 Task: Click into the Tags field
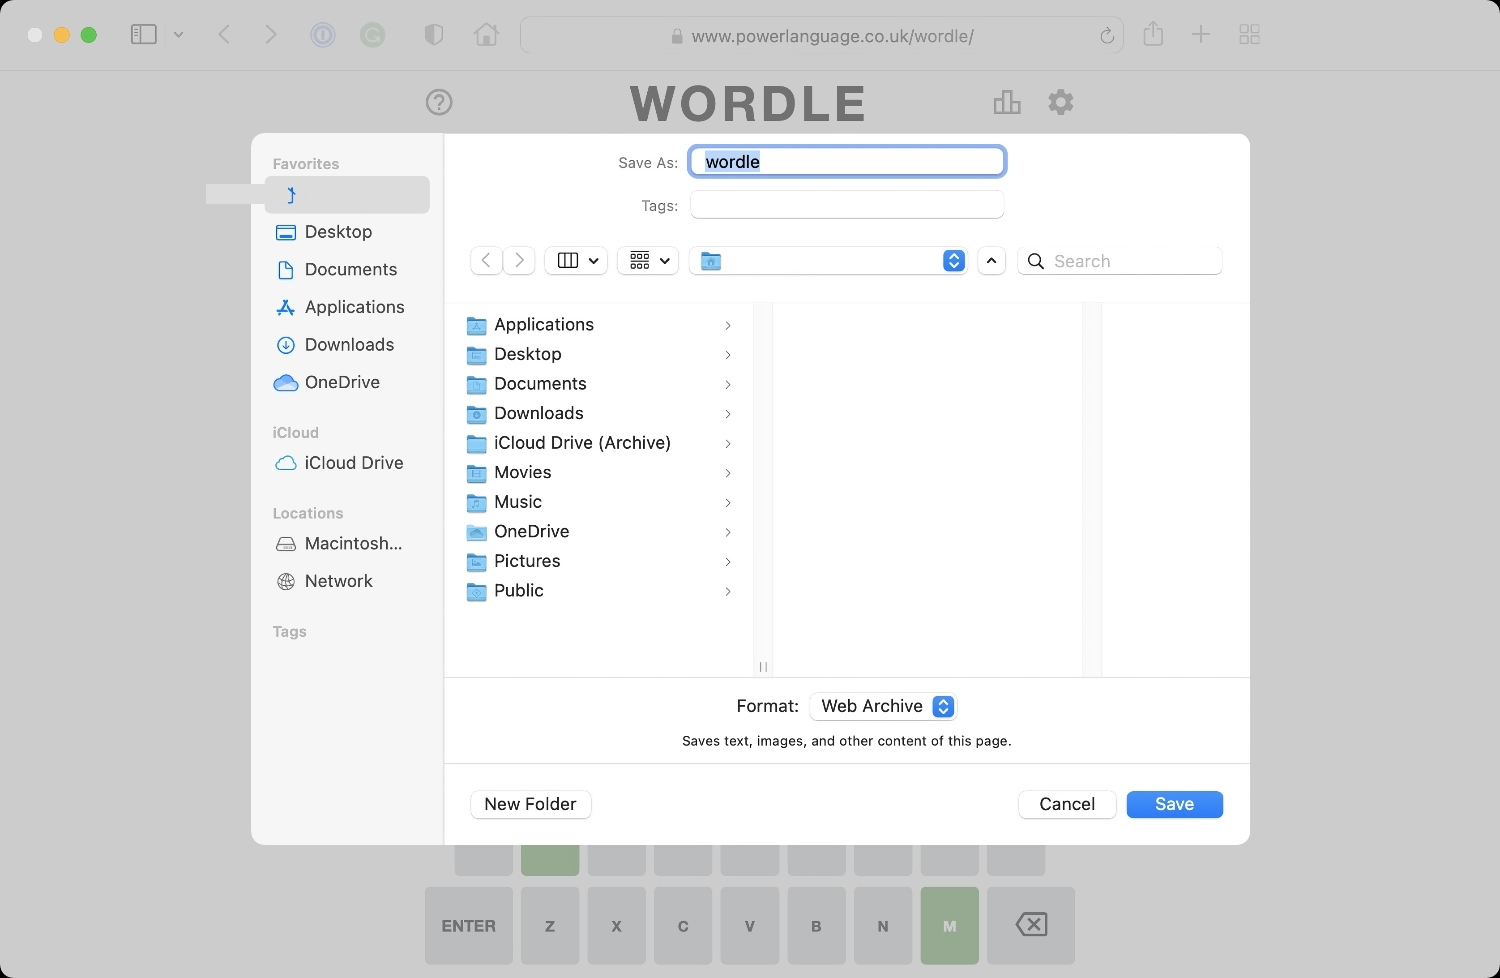847,205
